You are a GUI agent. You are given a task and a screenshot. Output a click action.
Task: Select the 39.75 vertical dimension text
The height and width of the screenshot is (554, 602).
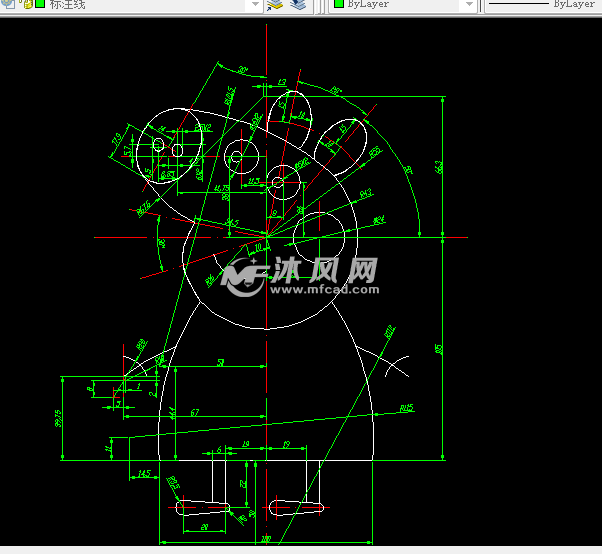pos(58,418)
